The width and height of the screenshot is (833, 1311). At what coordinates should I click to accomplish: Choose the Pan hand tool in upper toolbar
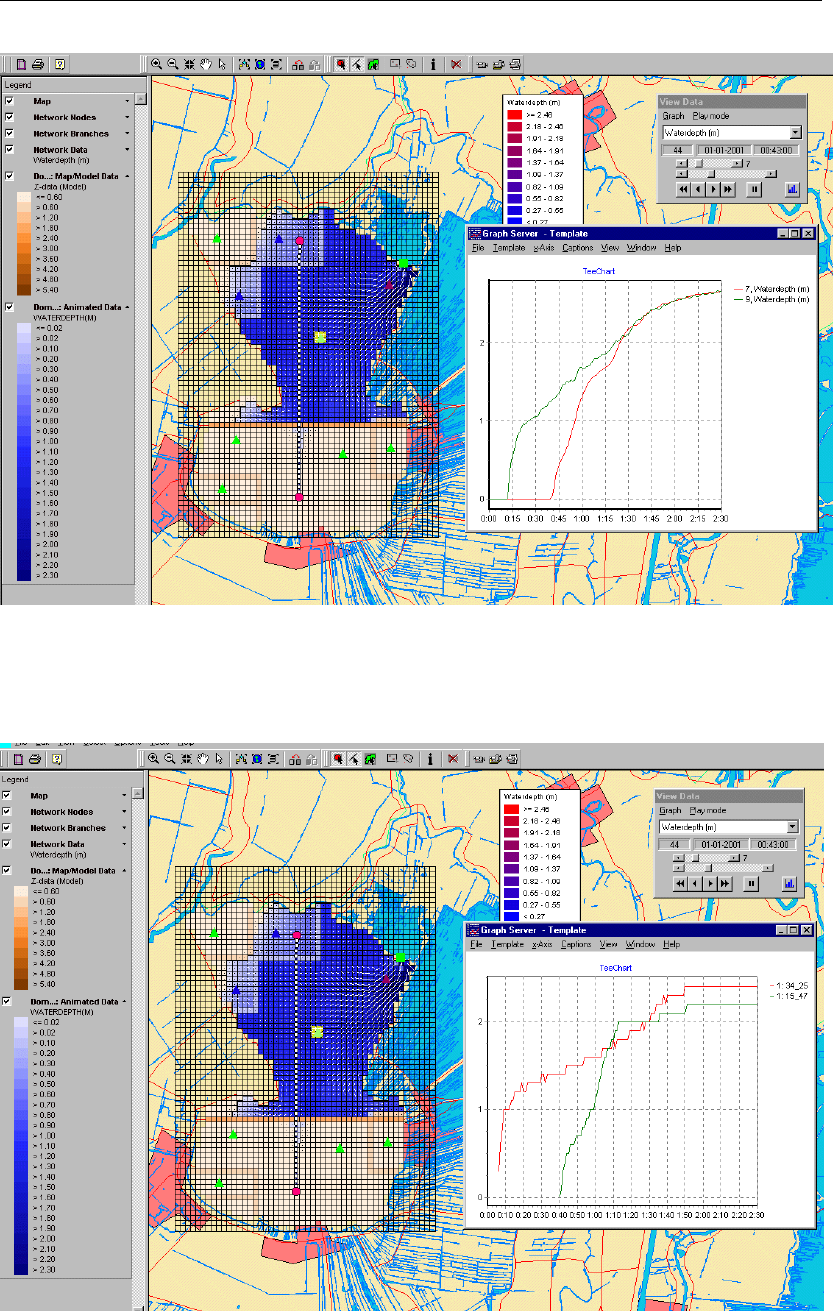click(x=205, y=62)
